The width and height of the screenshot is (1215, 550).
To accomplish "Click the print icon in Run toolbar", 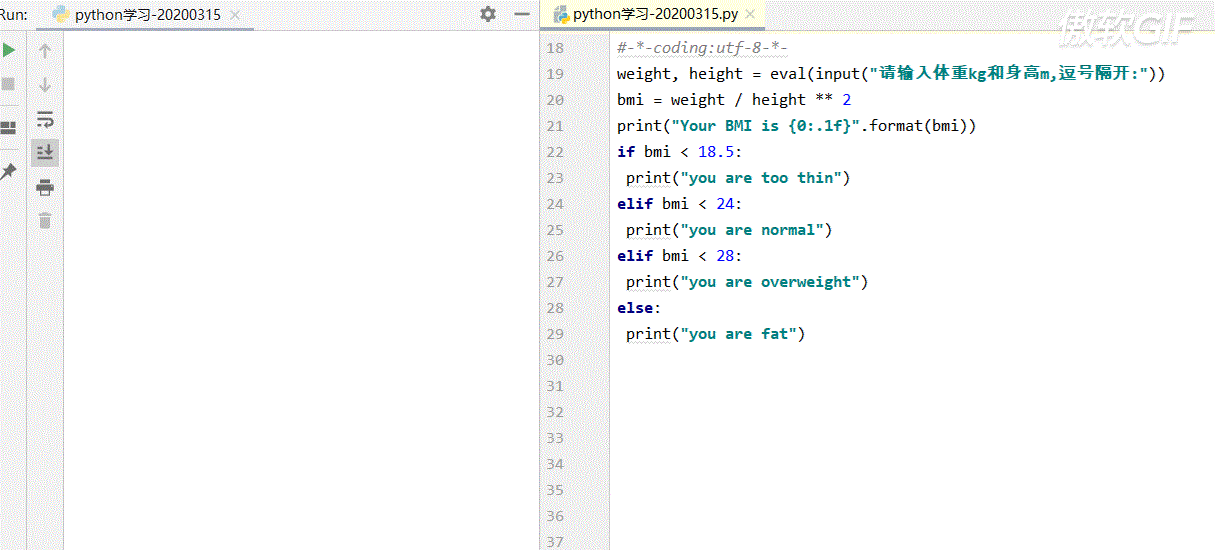I will coord(45,187).
